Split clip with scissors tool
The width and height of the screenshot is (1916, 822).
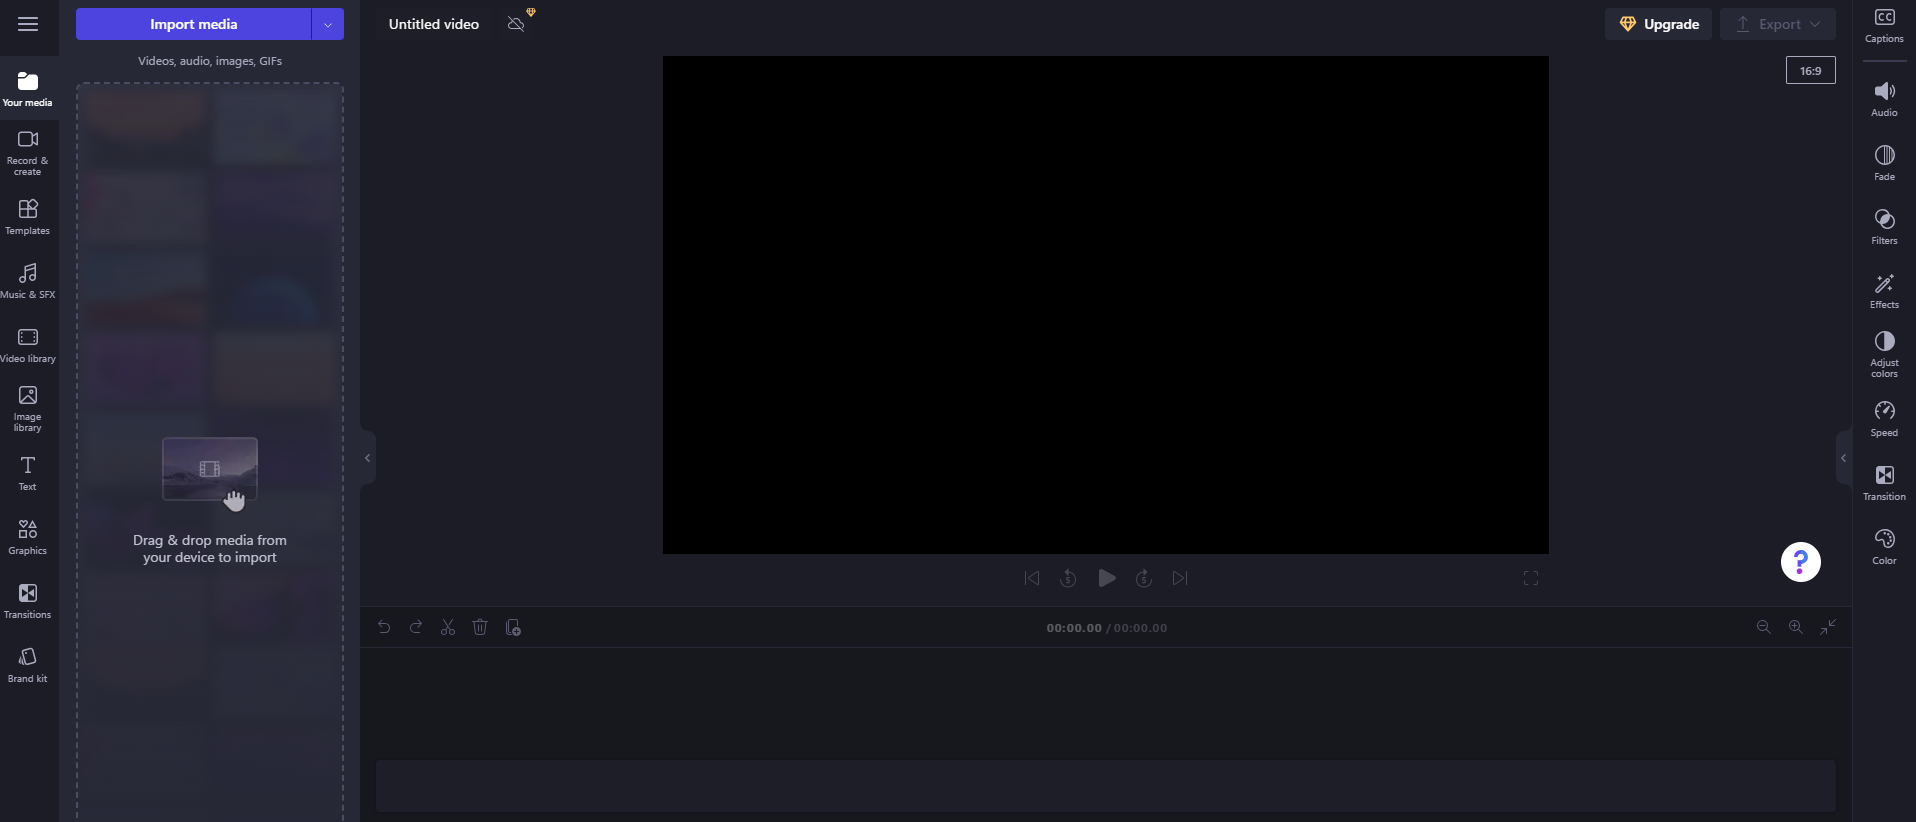click(x=448, y=627)
